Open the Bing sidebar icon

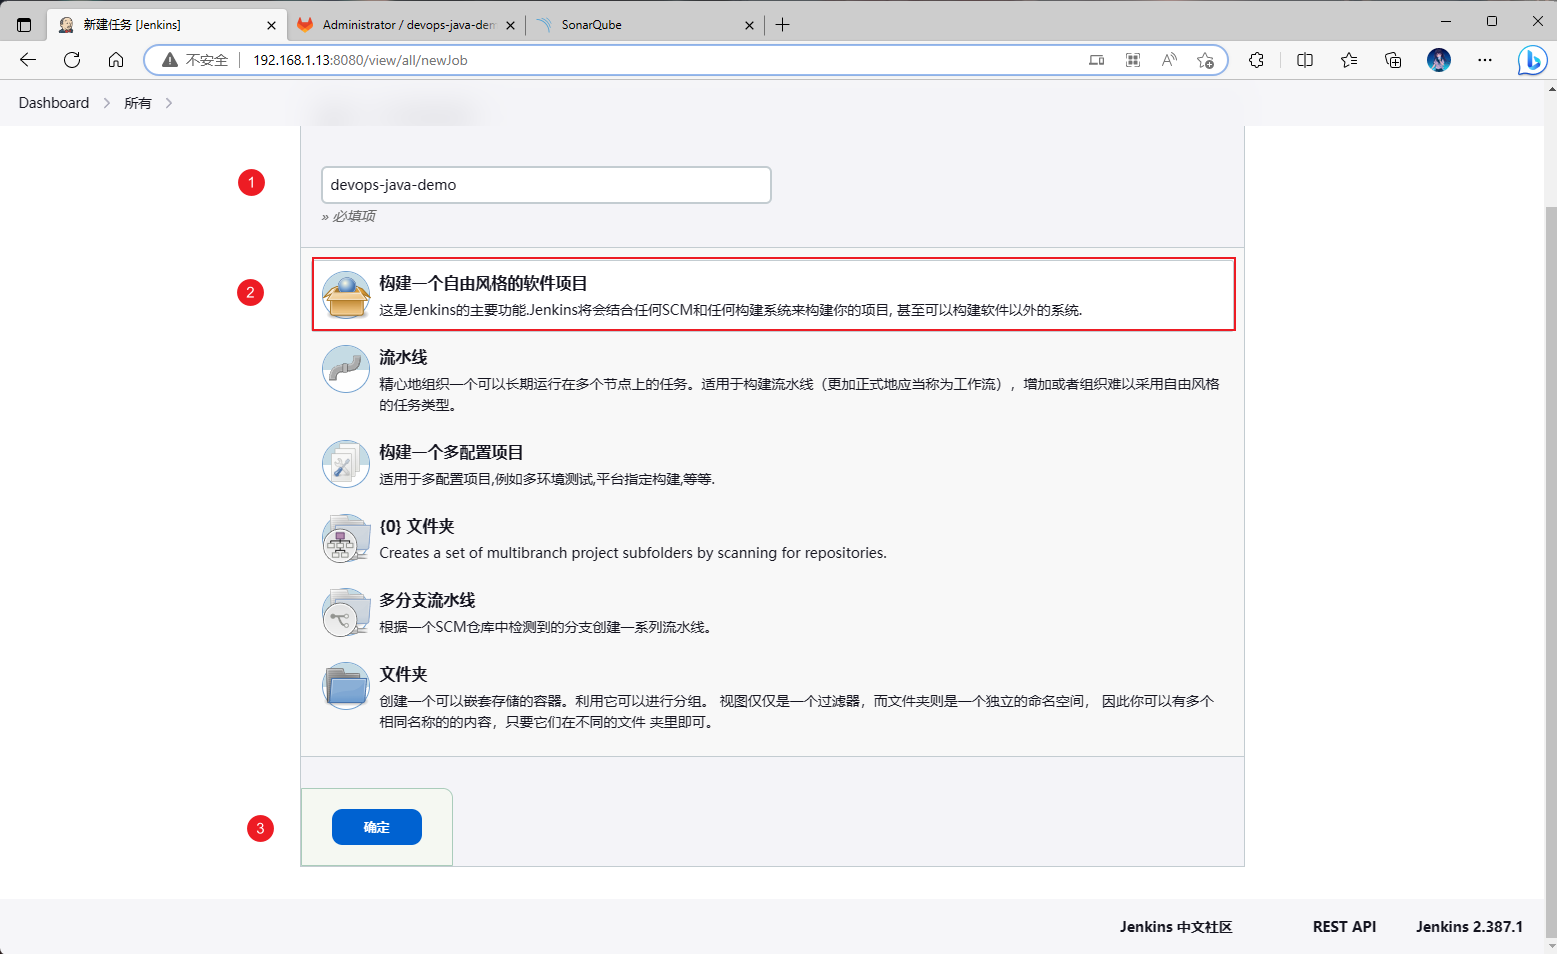(1532, 60)
